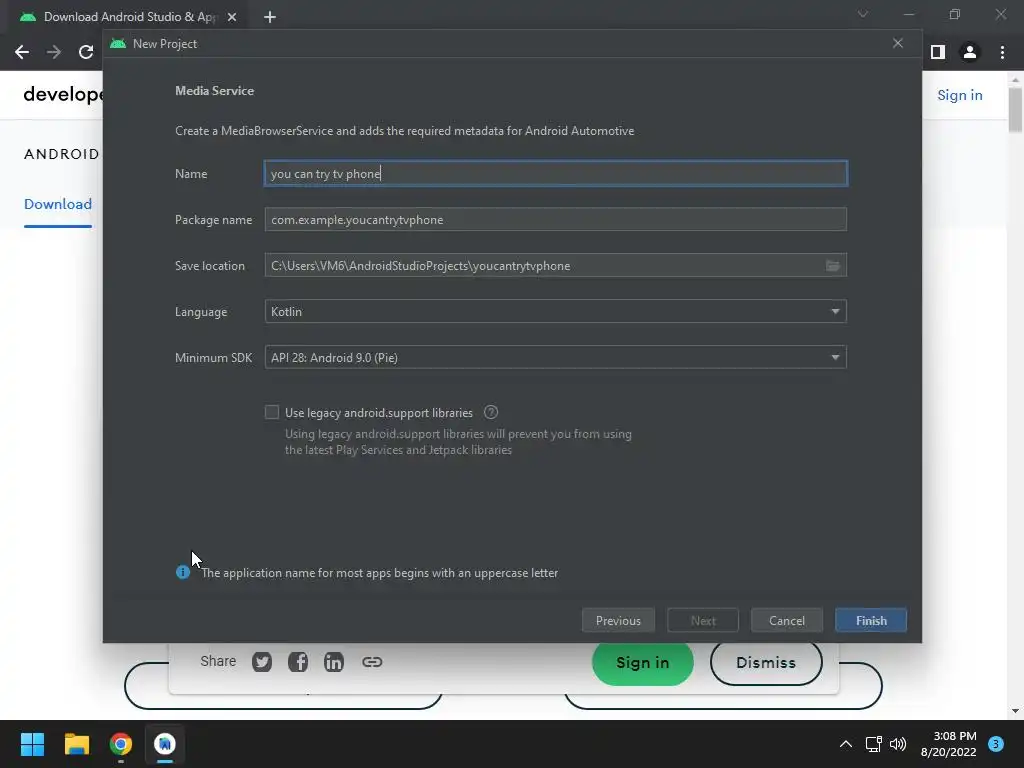Click into the Name field
1024x768 pixels.
tap(556, 174)
